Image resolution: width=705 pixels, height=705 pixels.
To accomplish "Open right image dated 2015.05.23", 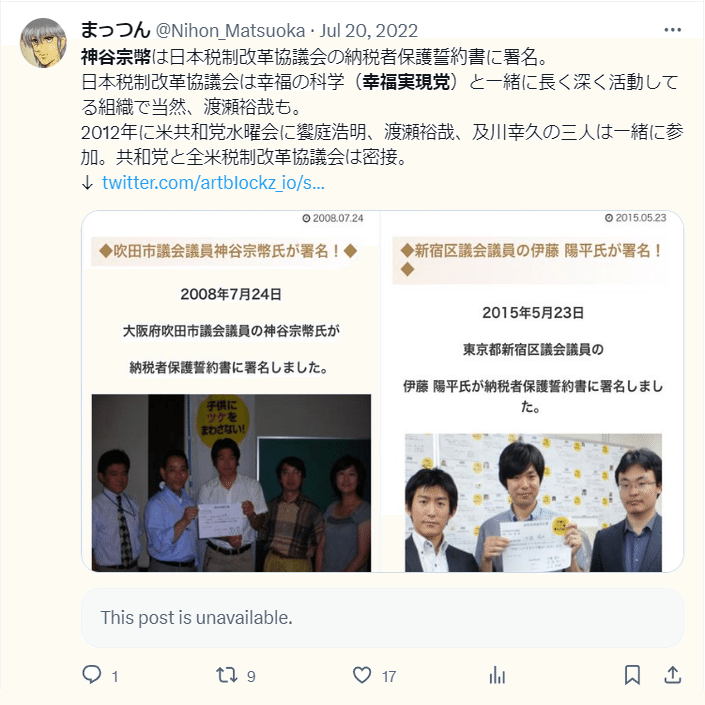I will [532, 391].
